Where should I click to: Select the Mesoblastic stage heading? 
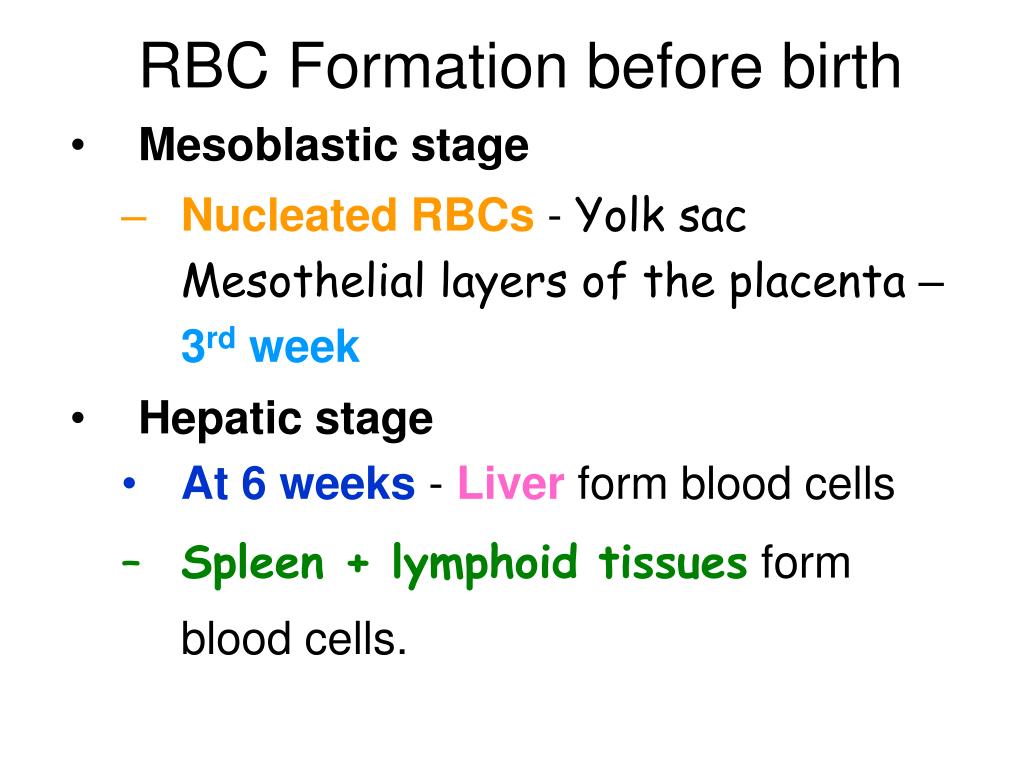point(334,146)
